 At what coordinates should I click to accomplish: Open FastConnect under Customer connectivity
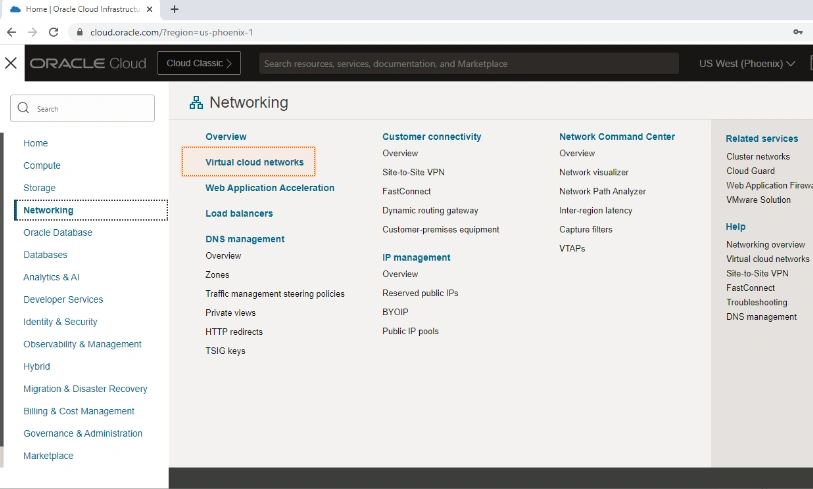406,191
